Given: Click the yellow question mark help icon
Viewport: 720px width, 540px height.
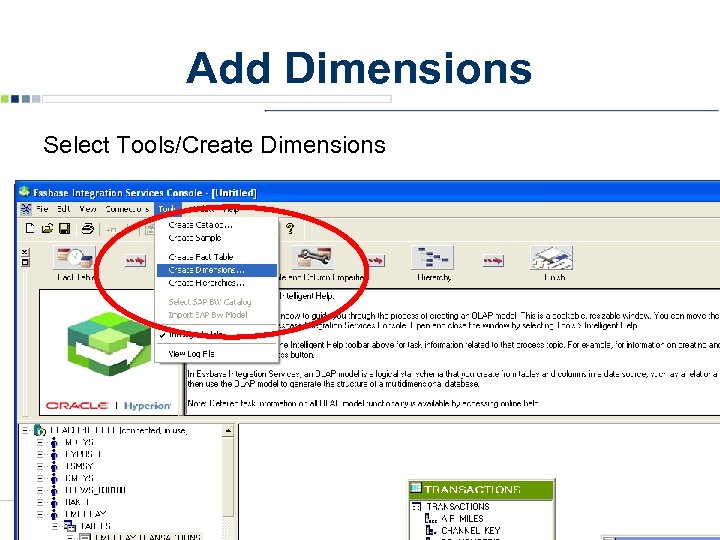Looking at the screenshot, I should coord(290,228).
